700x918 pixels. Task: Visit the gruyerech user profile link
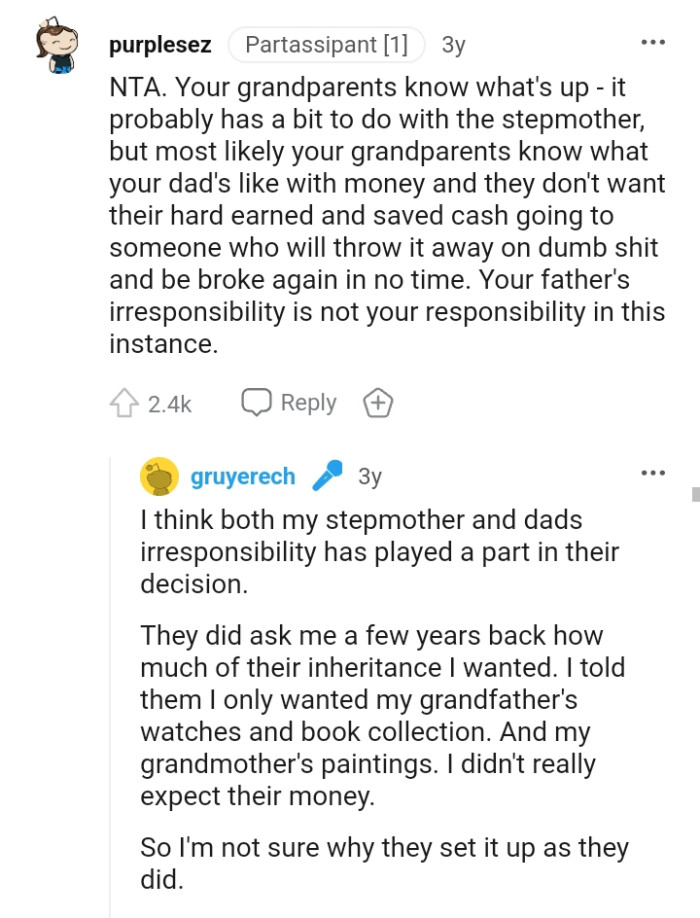243,477
